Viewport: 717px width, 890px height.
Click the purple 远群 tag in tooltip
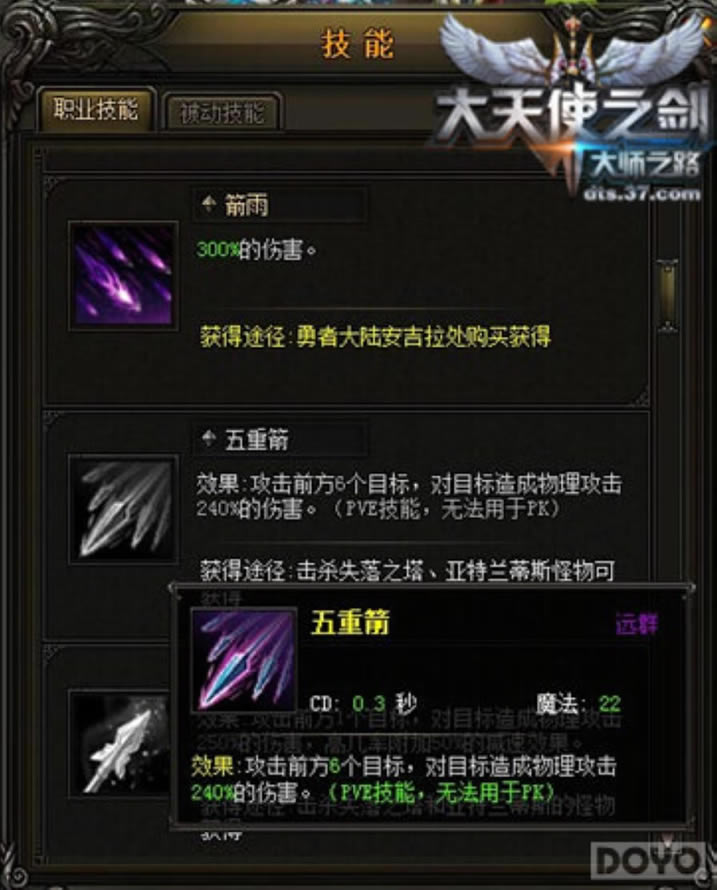point(636,624)
